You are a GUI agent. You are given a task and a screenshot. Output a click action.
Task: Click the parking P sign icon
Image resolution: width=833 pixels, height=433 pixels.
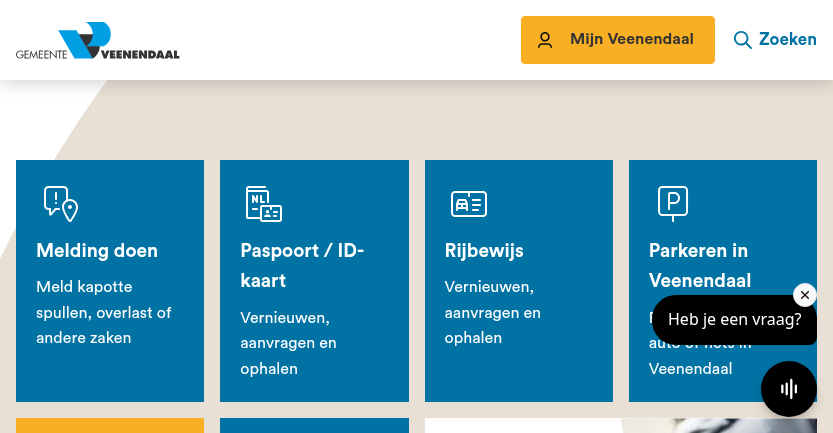coord(673,203)
